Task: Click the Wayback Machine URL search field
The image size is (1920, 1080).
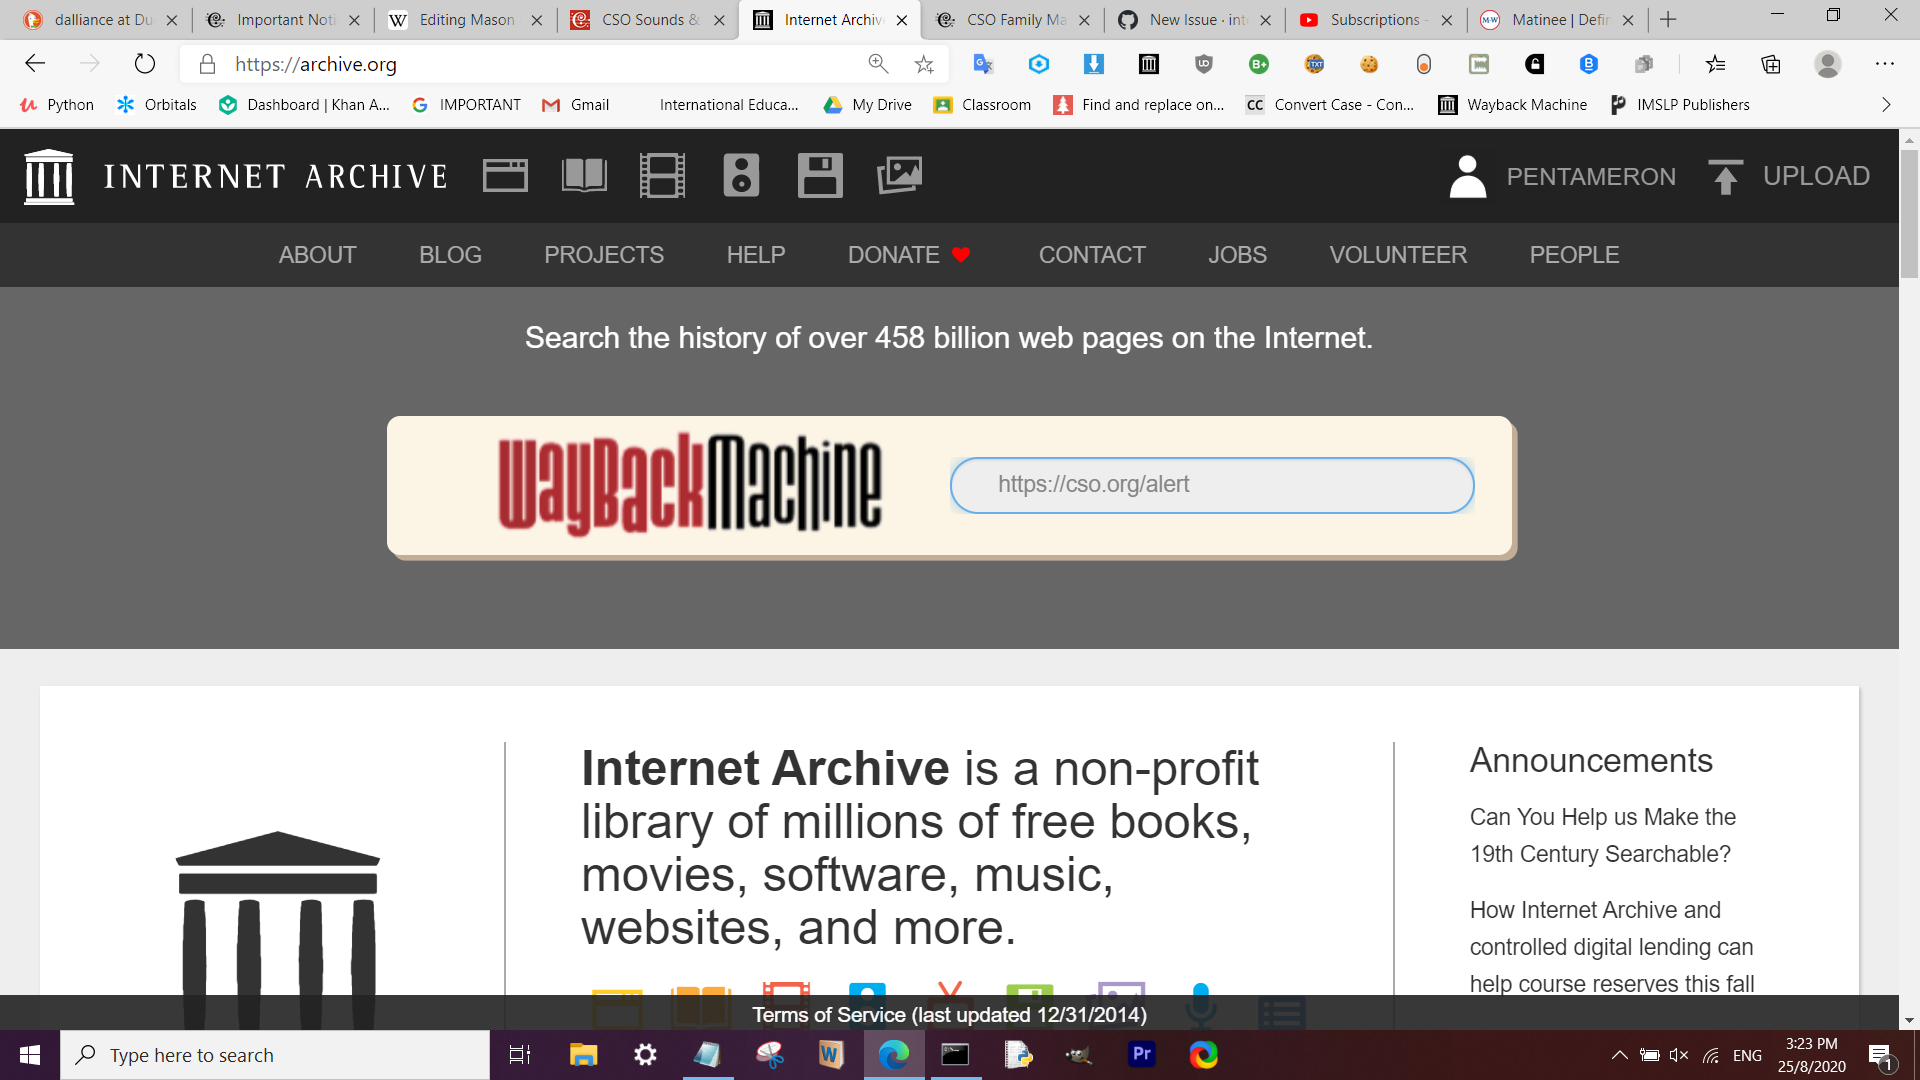Action: tap(1212, 485)
